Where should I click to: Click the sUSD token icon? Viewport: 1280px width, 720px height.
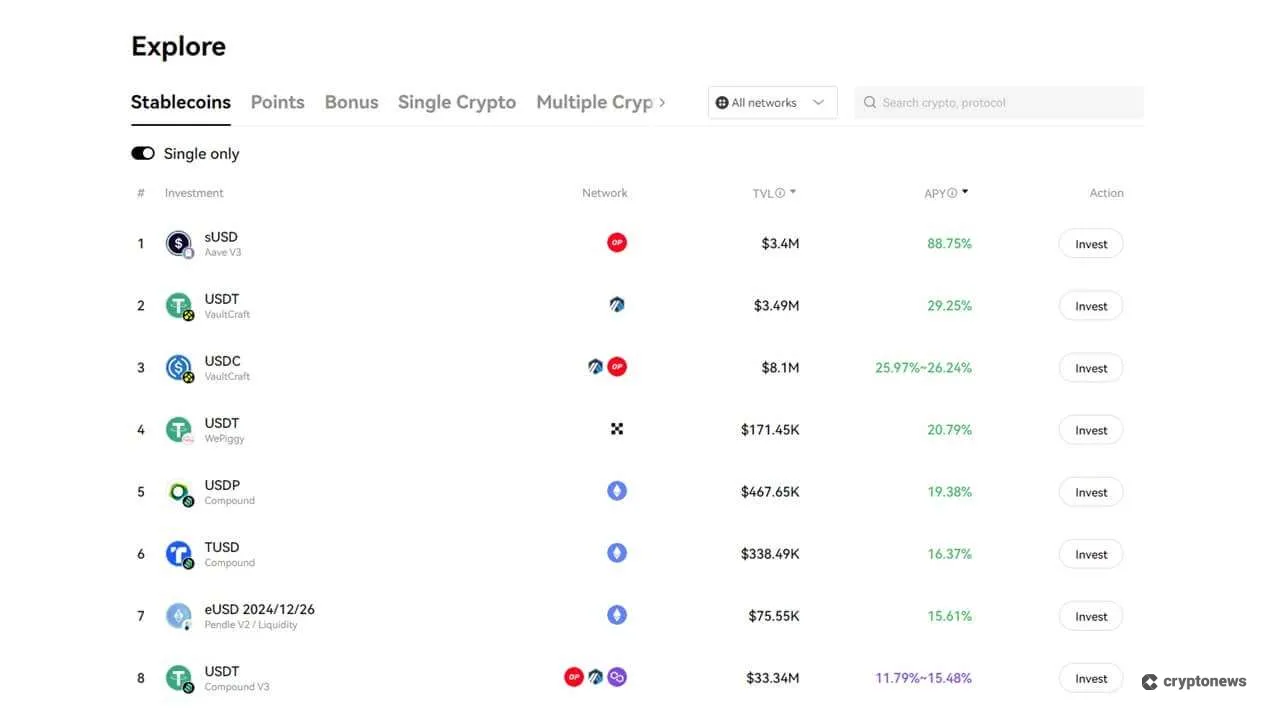178,243
